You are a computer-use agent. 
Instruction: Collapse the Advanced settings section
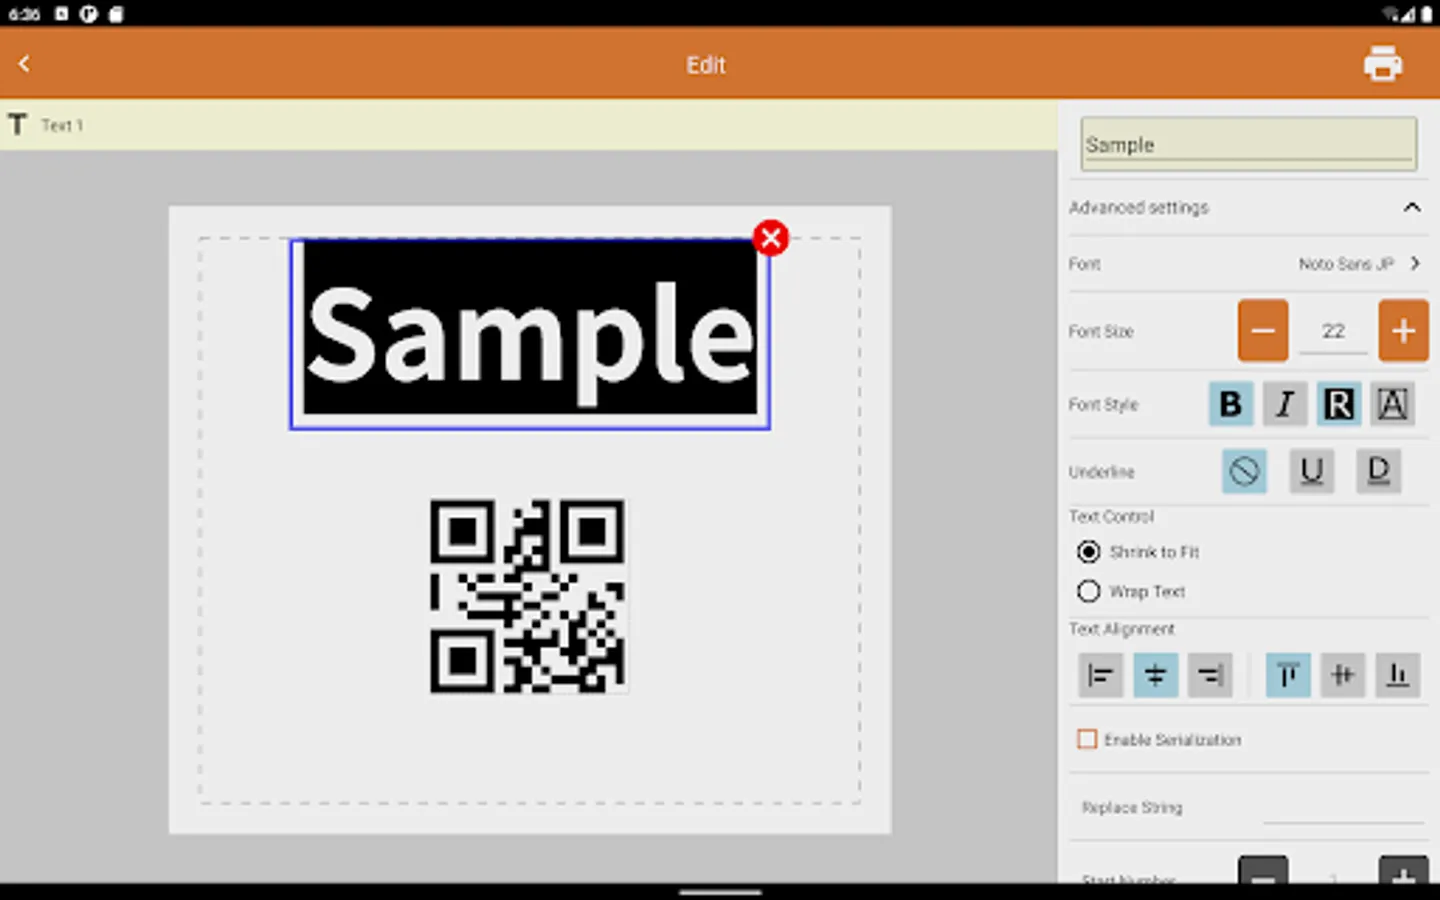1412,207
